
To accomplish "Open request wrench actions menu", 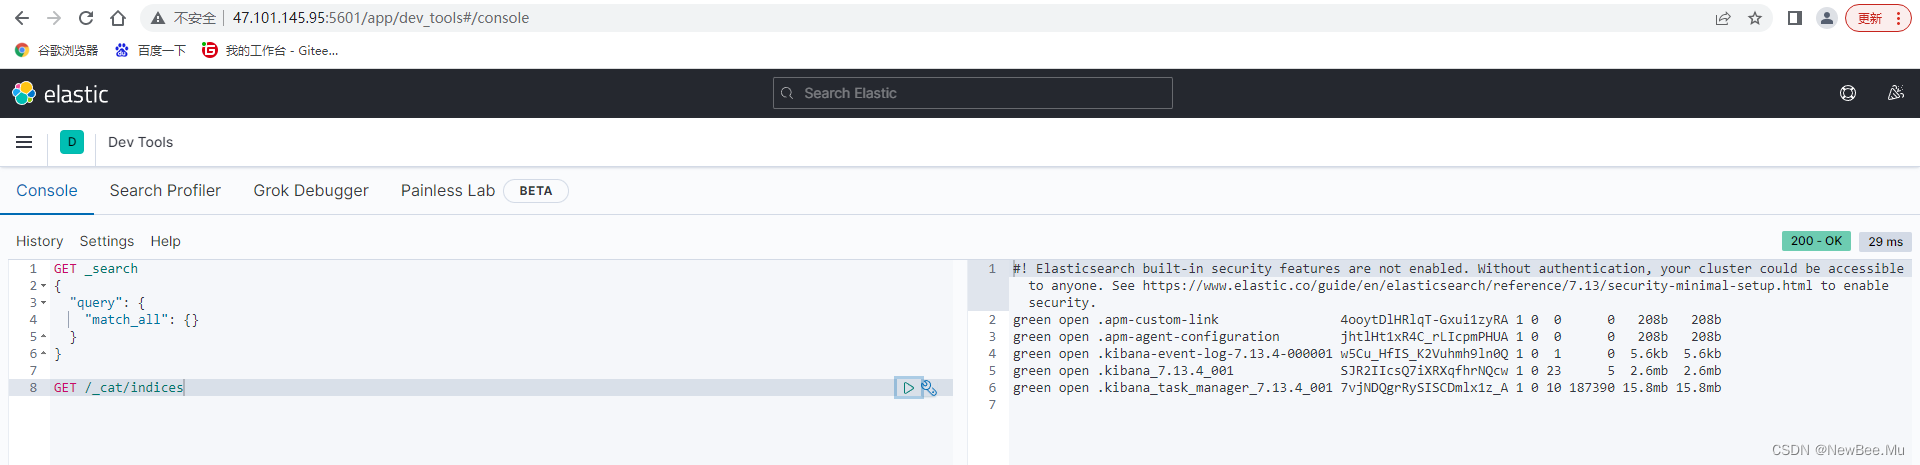I will [x=929, y=388].
